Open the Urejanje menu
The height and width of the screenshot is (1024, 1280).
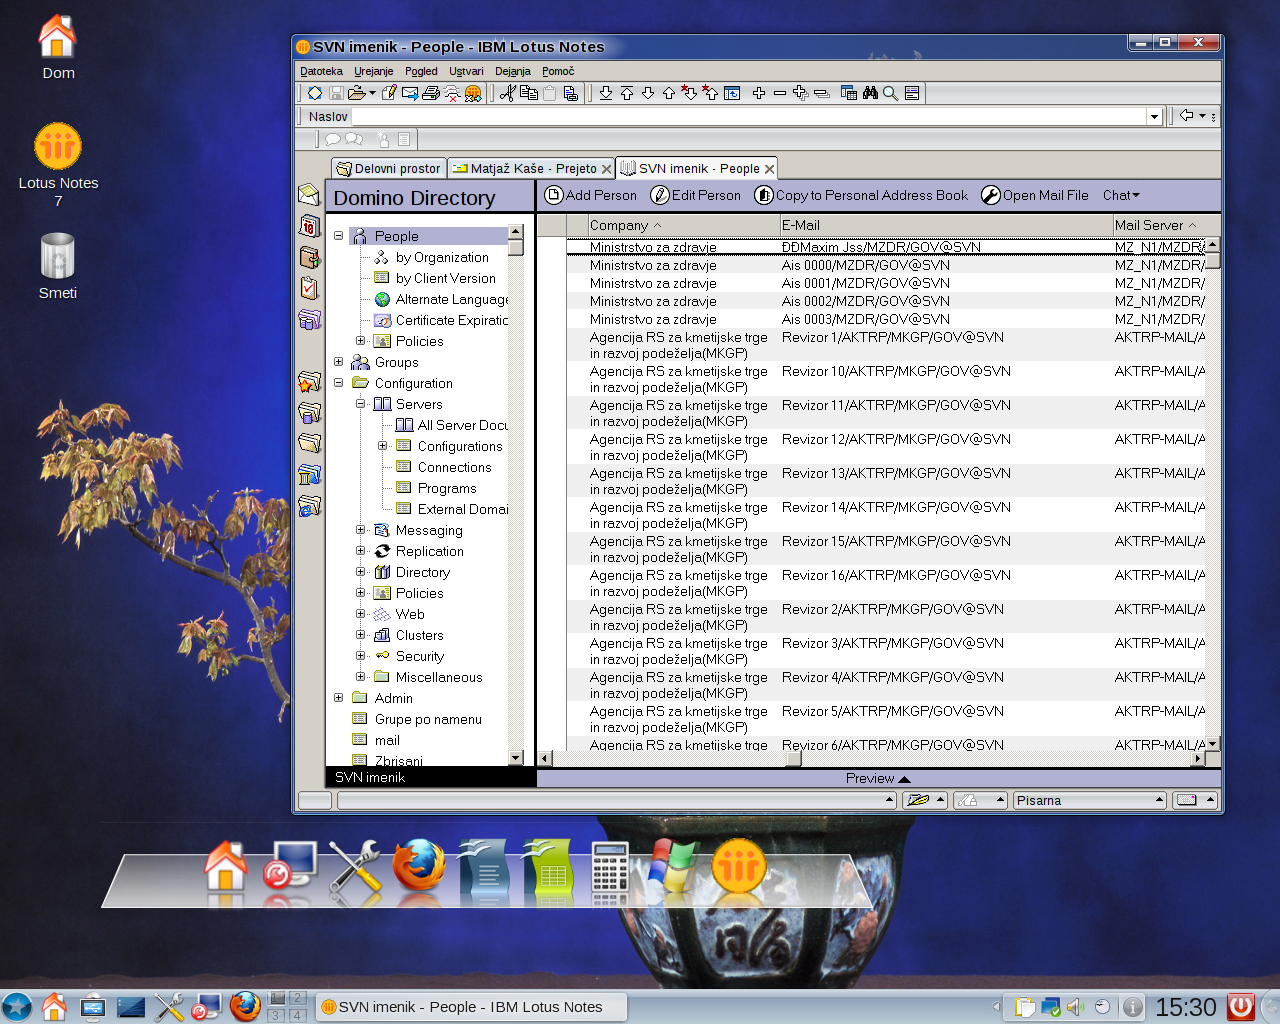pyautogui.click(x=373, y=71)
